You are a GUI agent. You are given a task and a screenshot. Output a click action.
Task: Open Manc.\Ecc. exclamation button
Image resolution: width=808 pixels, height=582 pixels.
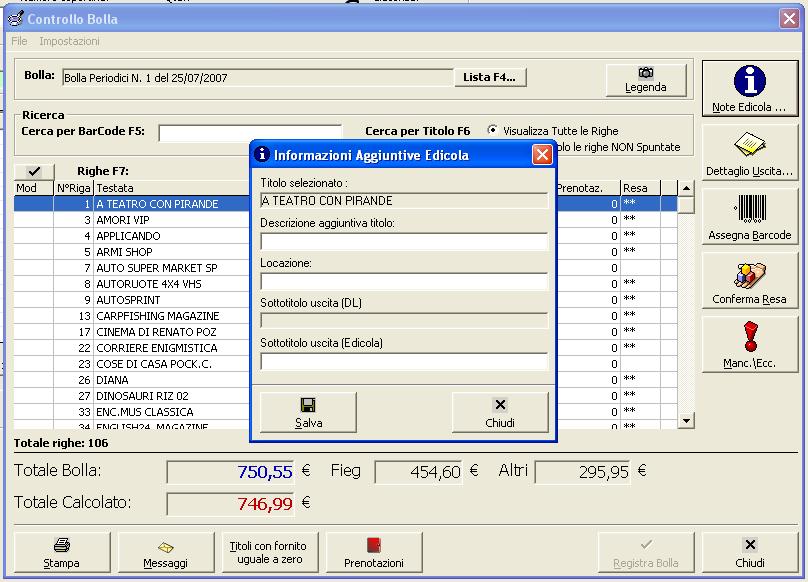[750, 345]
